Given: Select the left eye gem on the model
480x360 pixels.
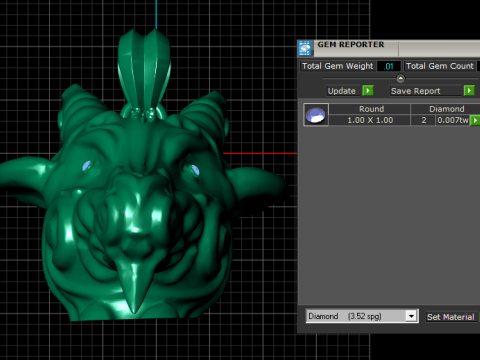Looking at the screenshot, I should tap(87, 166).
